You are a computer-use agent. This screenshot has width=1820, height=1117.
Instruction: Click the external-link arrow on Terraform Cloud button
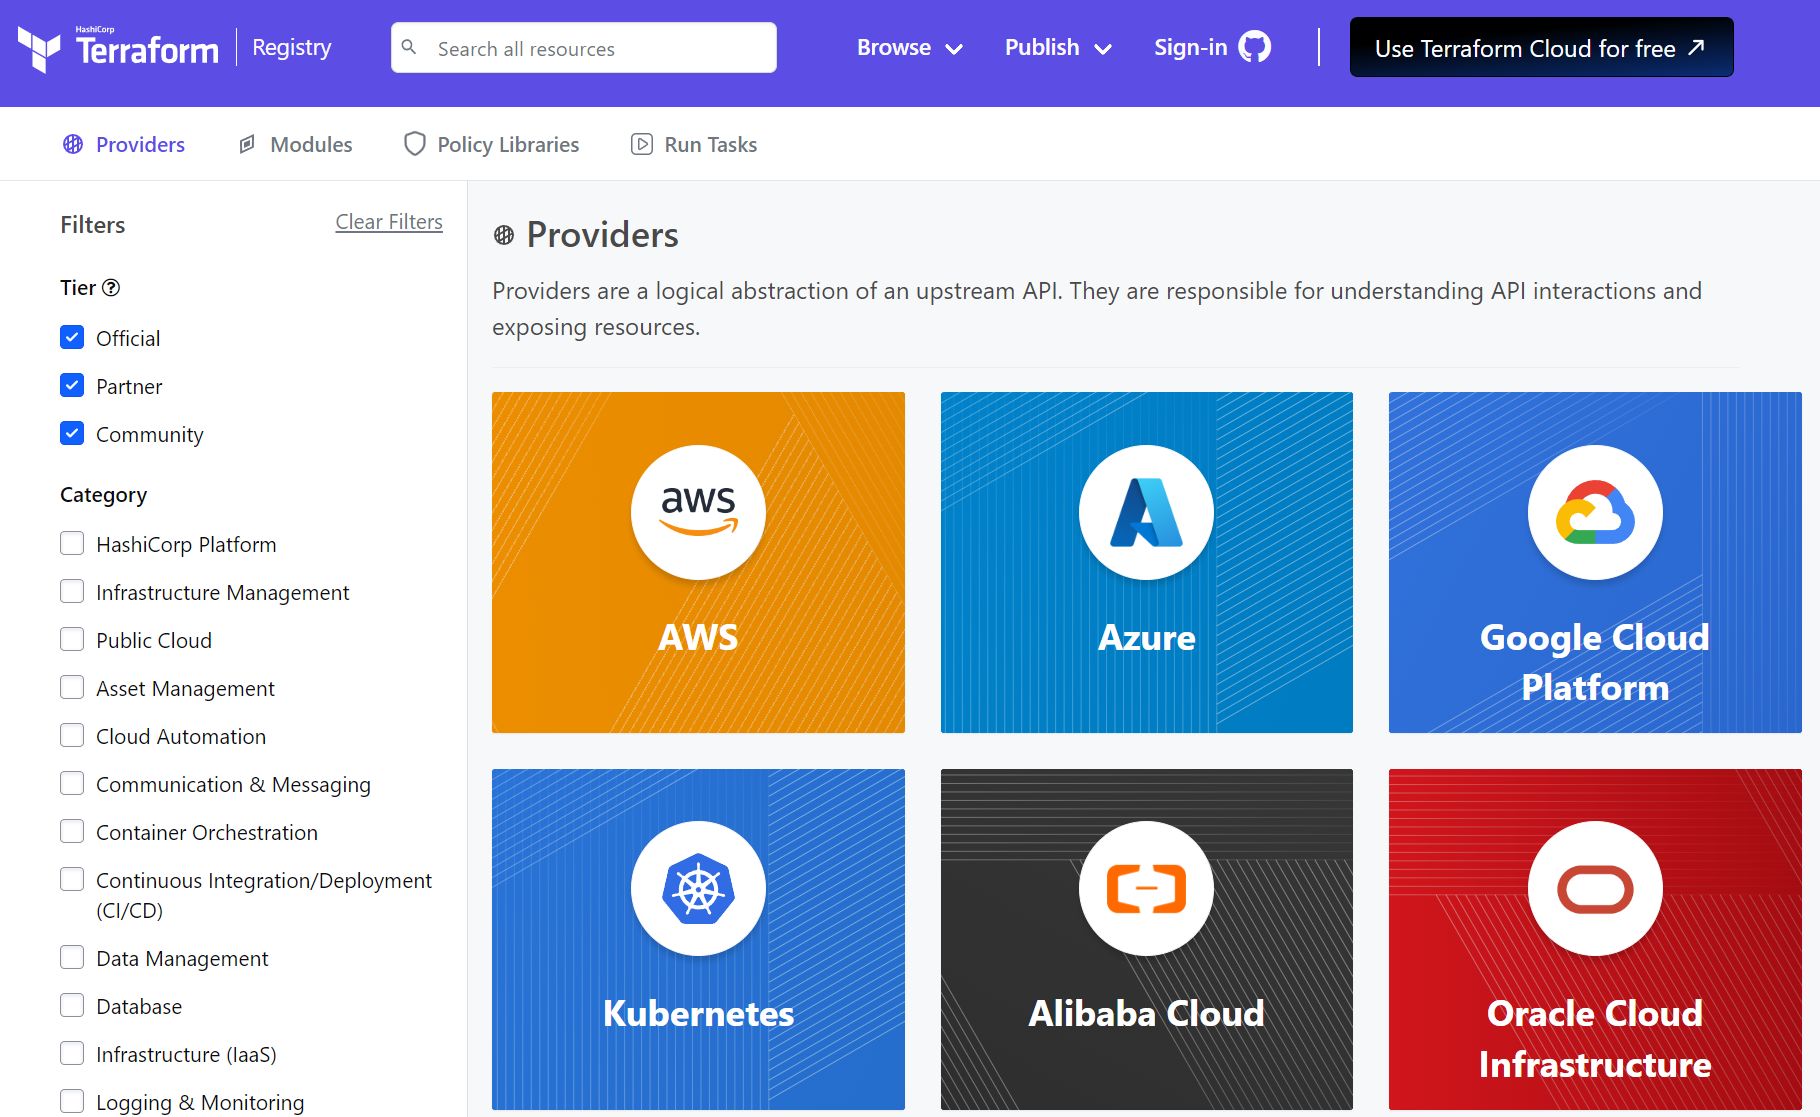pos(1696,47)
